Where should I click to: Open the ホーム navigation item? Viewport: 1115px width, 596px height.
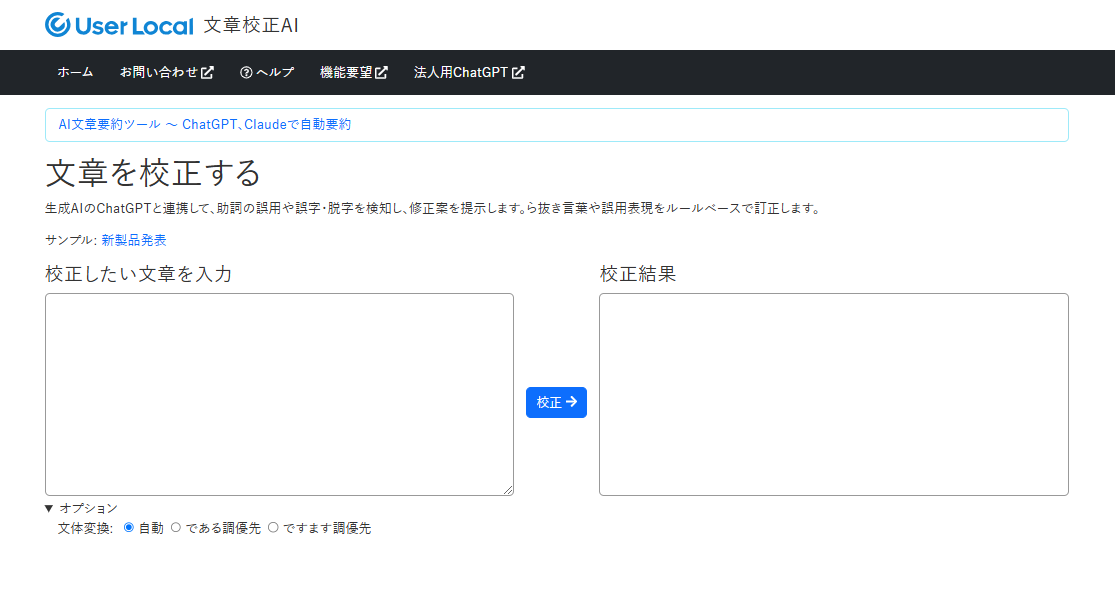tap(75, 73)
